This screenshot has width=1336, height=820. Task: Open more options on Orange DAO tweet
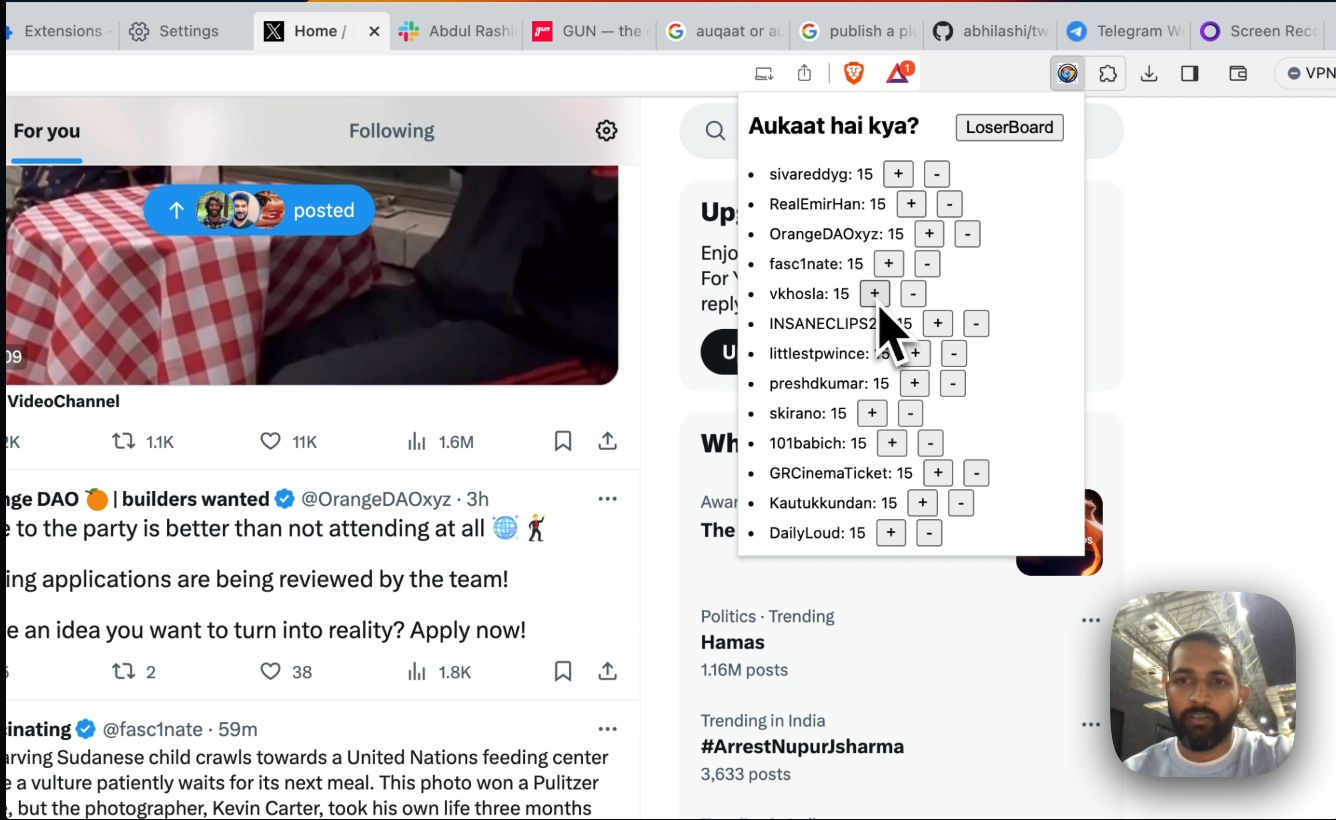click(607, 499)
